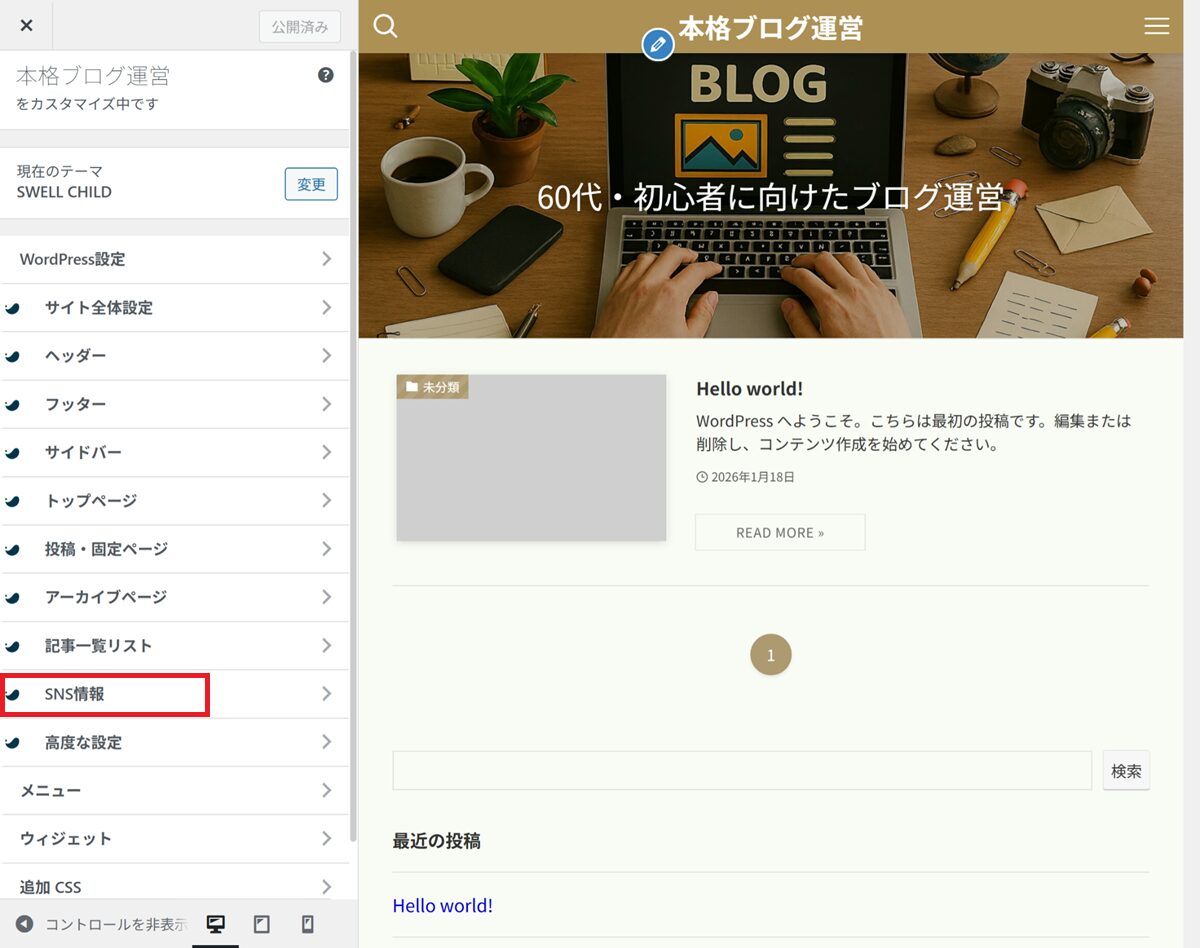Screen dimensions: 1200x948
Task: Open the Hello world! post title link
Action: click(749, 388)
